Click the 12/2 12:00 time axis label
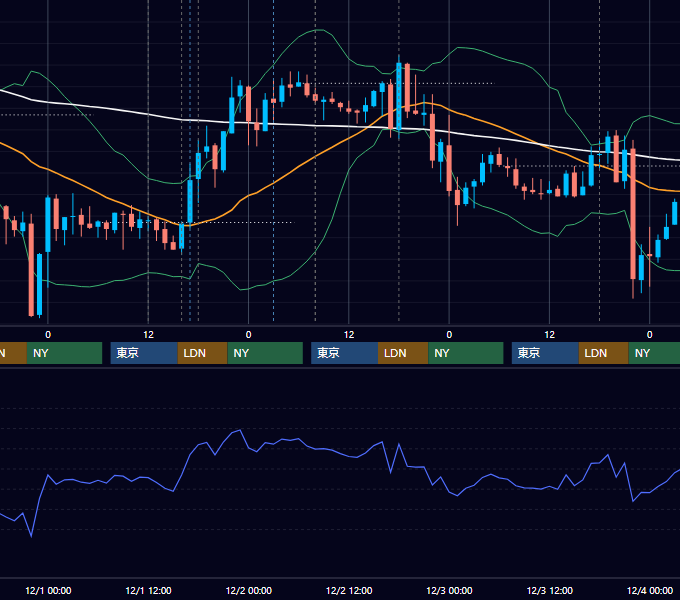Image resolution: width=680 pixels, height=600 pixels. (349, 590)
